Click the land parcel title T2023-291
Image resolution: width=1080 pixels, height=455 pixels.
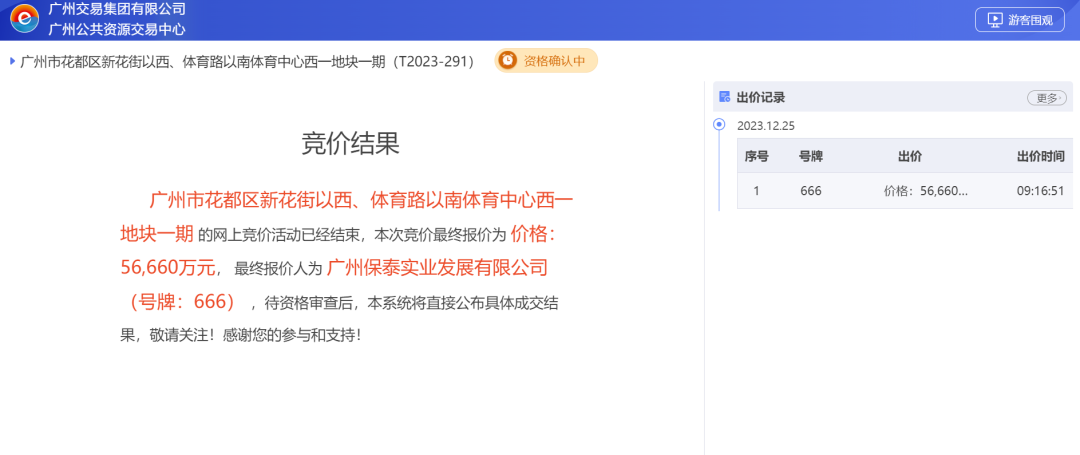(248, 61)
